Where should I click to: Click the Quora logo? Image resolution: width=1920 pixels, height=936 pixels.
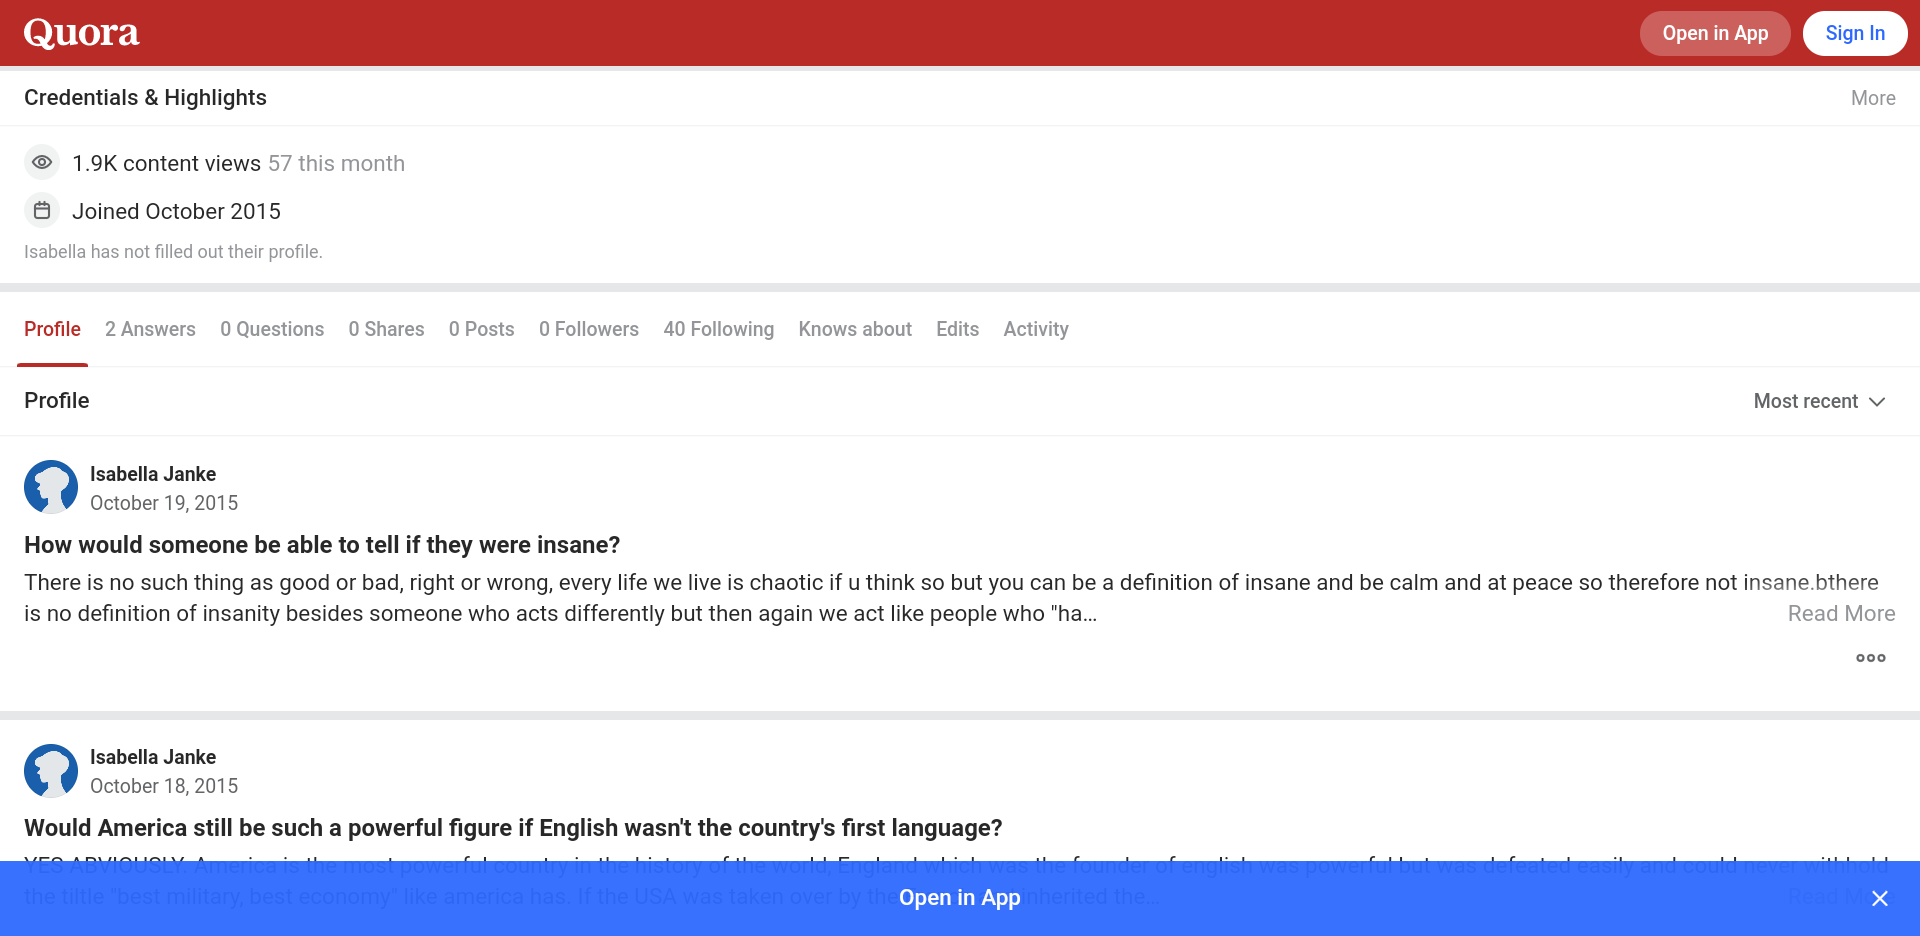82,33
